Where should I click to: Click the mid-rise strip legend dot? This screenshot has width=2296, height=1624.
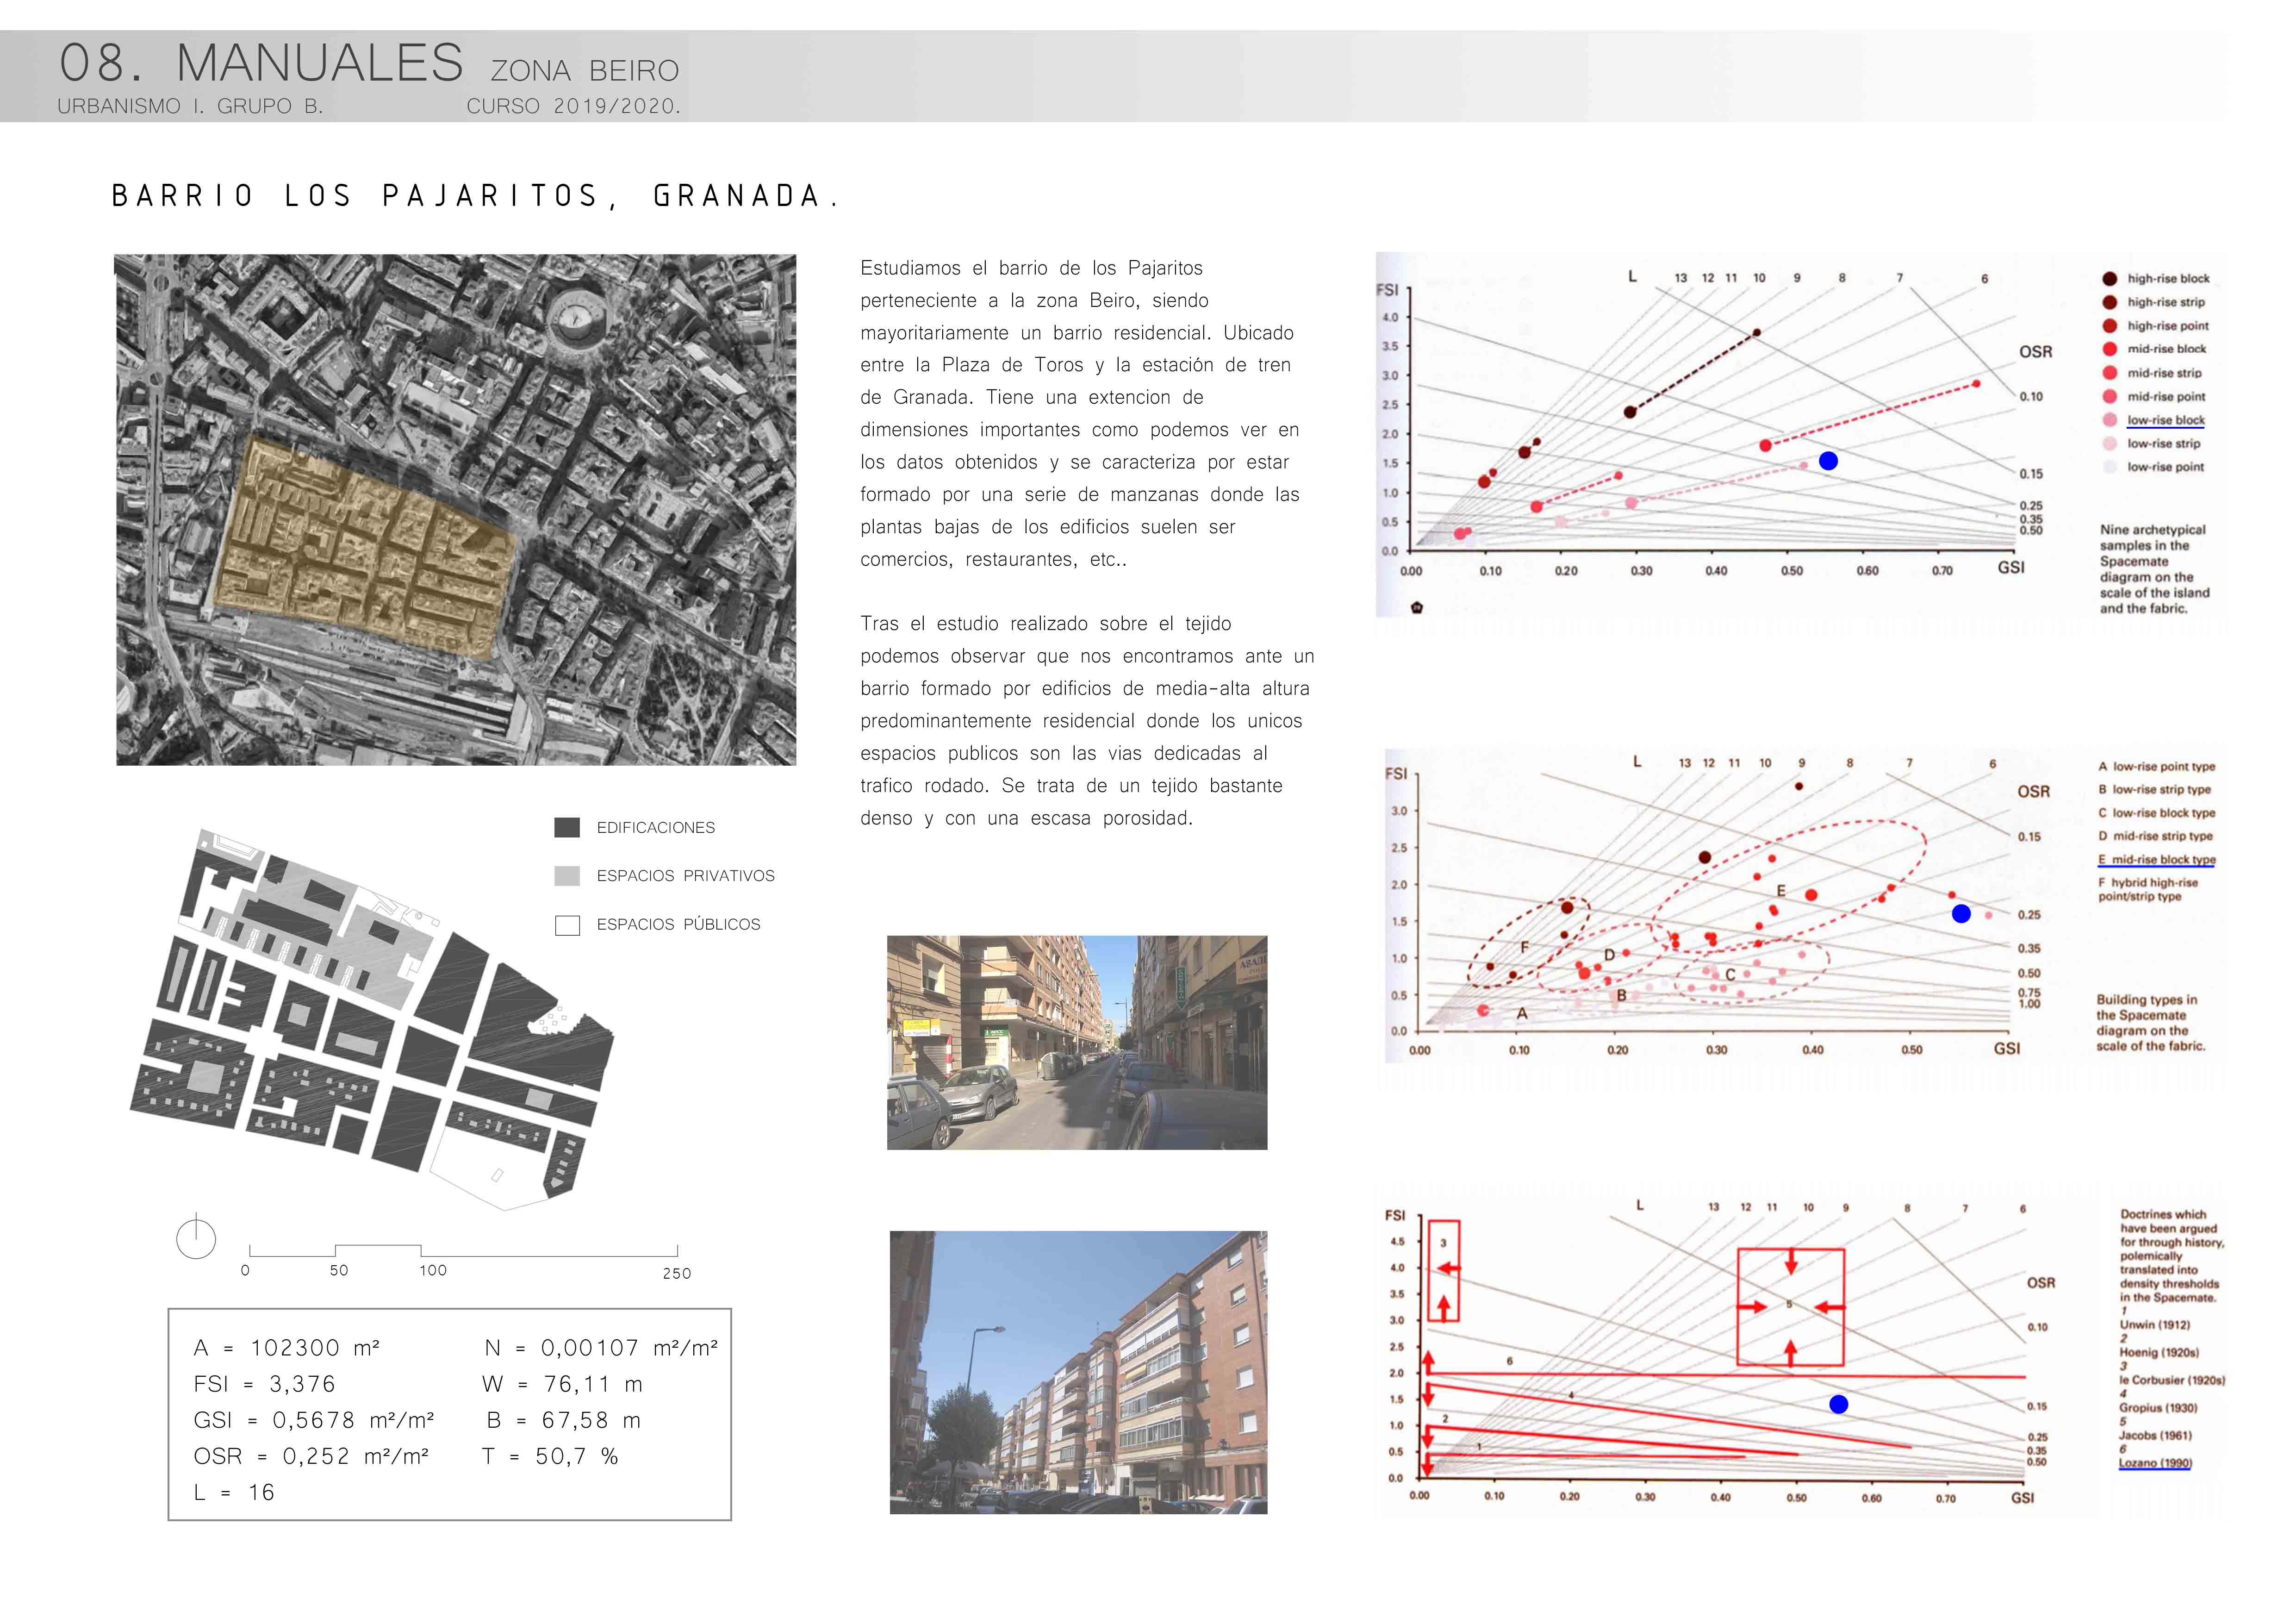tap(2109, 373)
